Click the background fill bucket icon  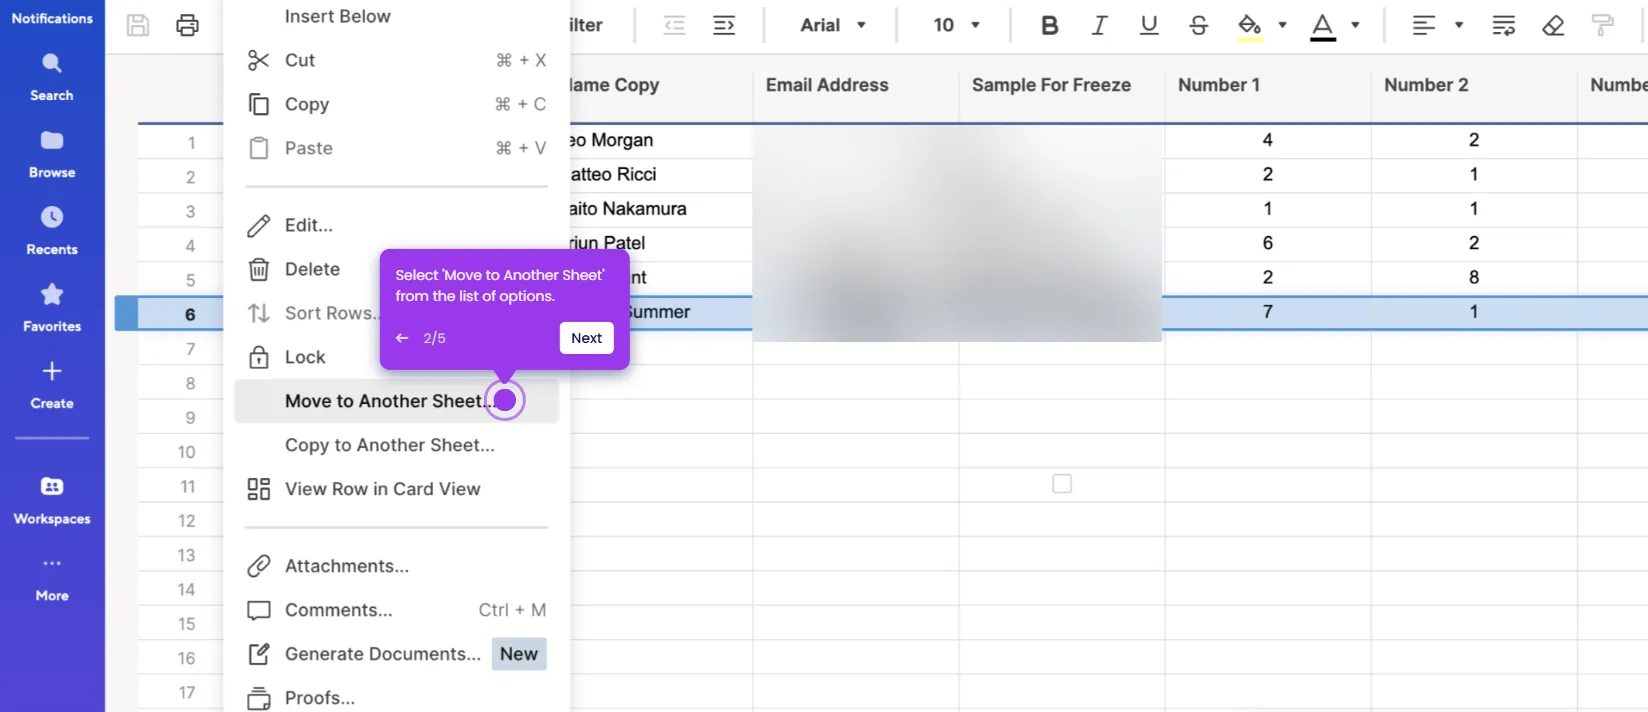pos(1249,26)
